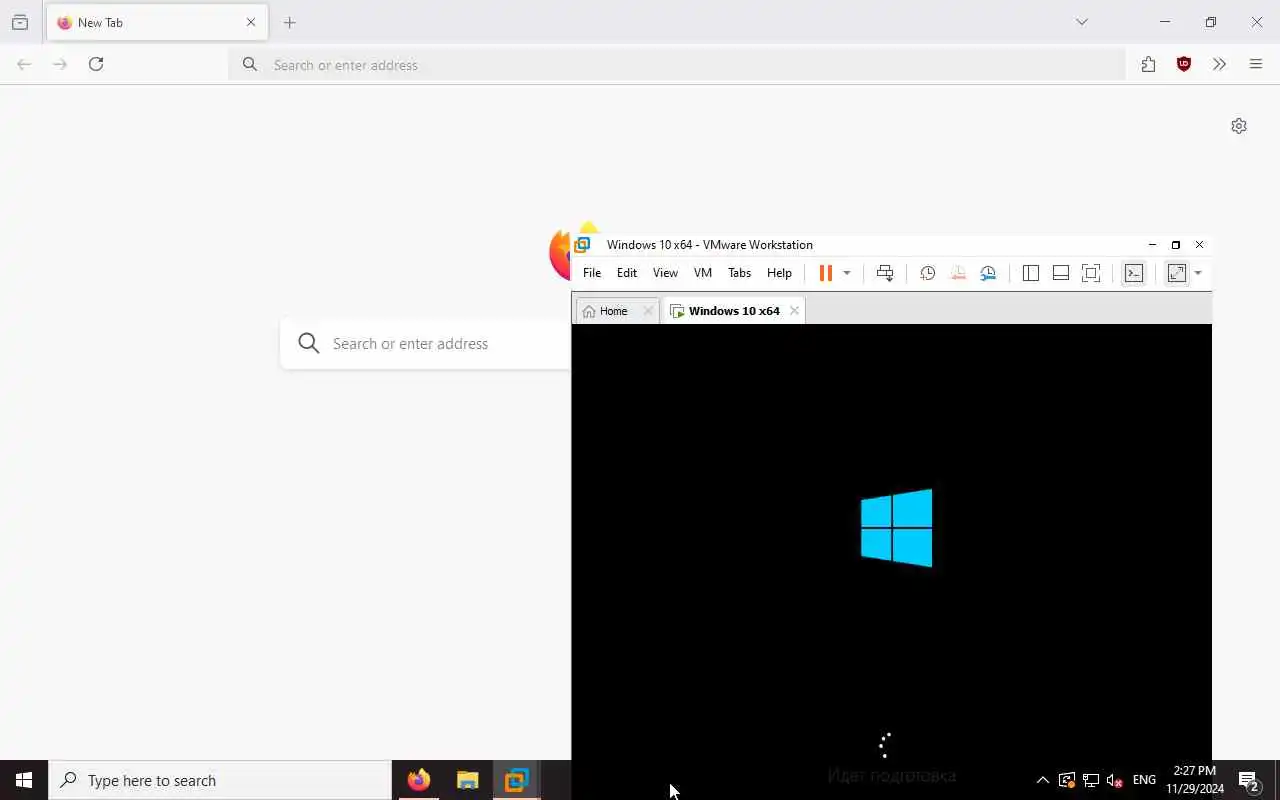
Task: Open the Windows notification center
Action: 1249,780
